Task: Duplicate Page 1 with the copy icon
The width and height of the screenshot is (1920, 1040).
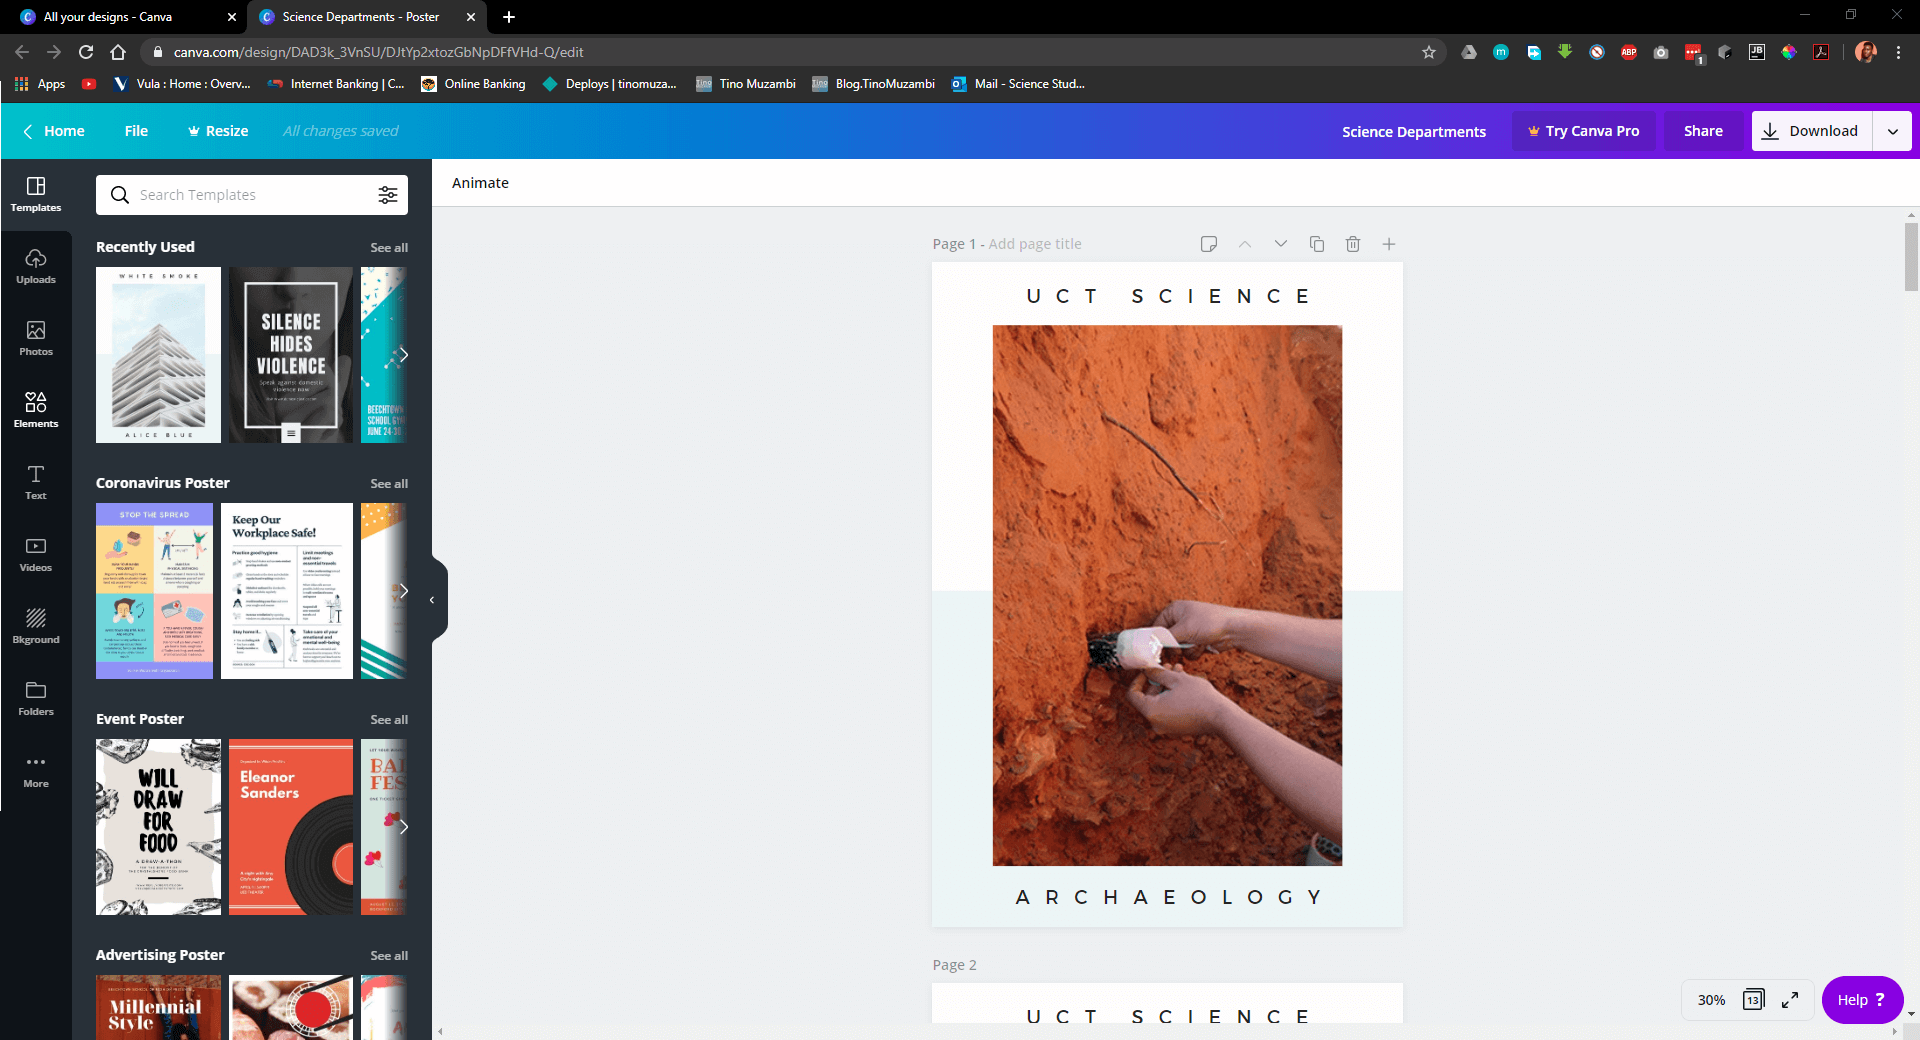Action: (1317, 244)
